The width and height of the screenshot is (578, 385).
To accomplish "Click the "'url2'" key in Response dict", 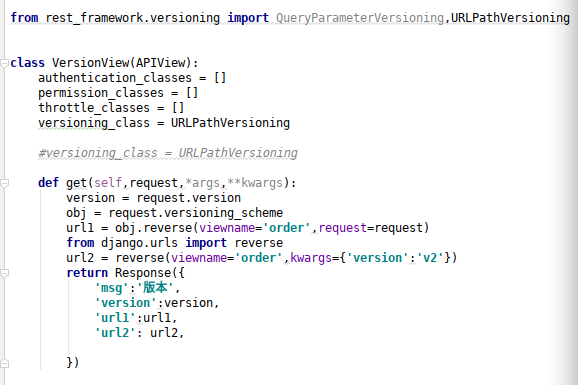I will tap(115, 333).
